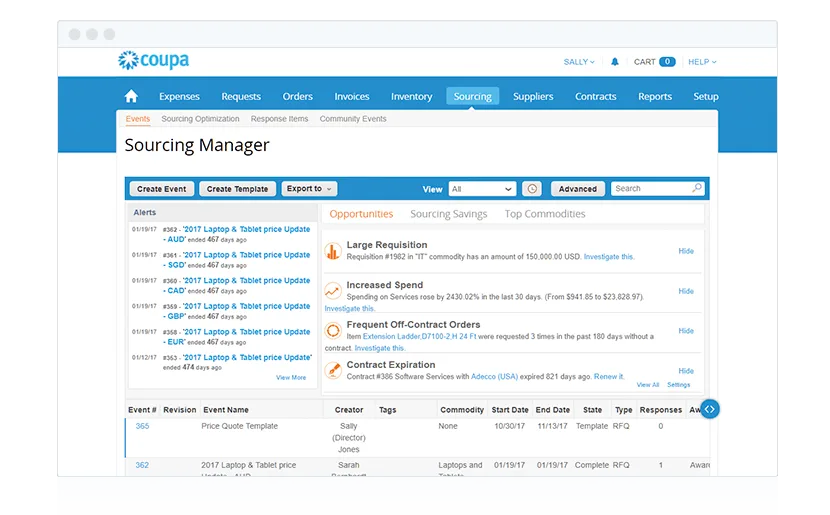Screen dimensions: 830x515
Task: Click Investigate this for Large Requisition
Action: (608, 257)
